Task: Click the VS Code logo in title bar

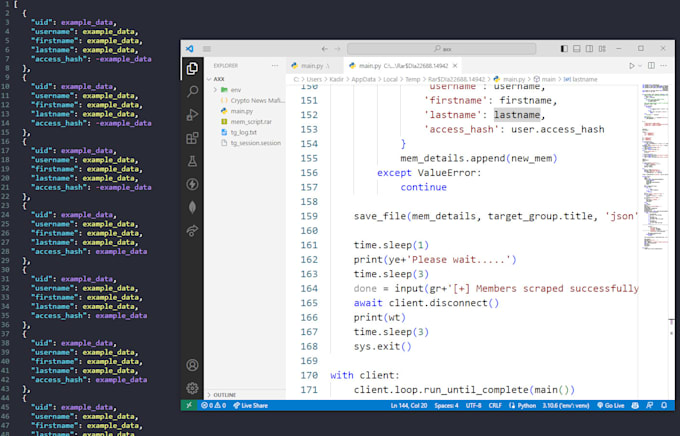Action: [190, 49]
